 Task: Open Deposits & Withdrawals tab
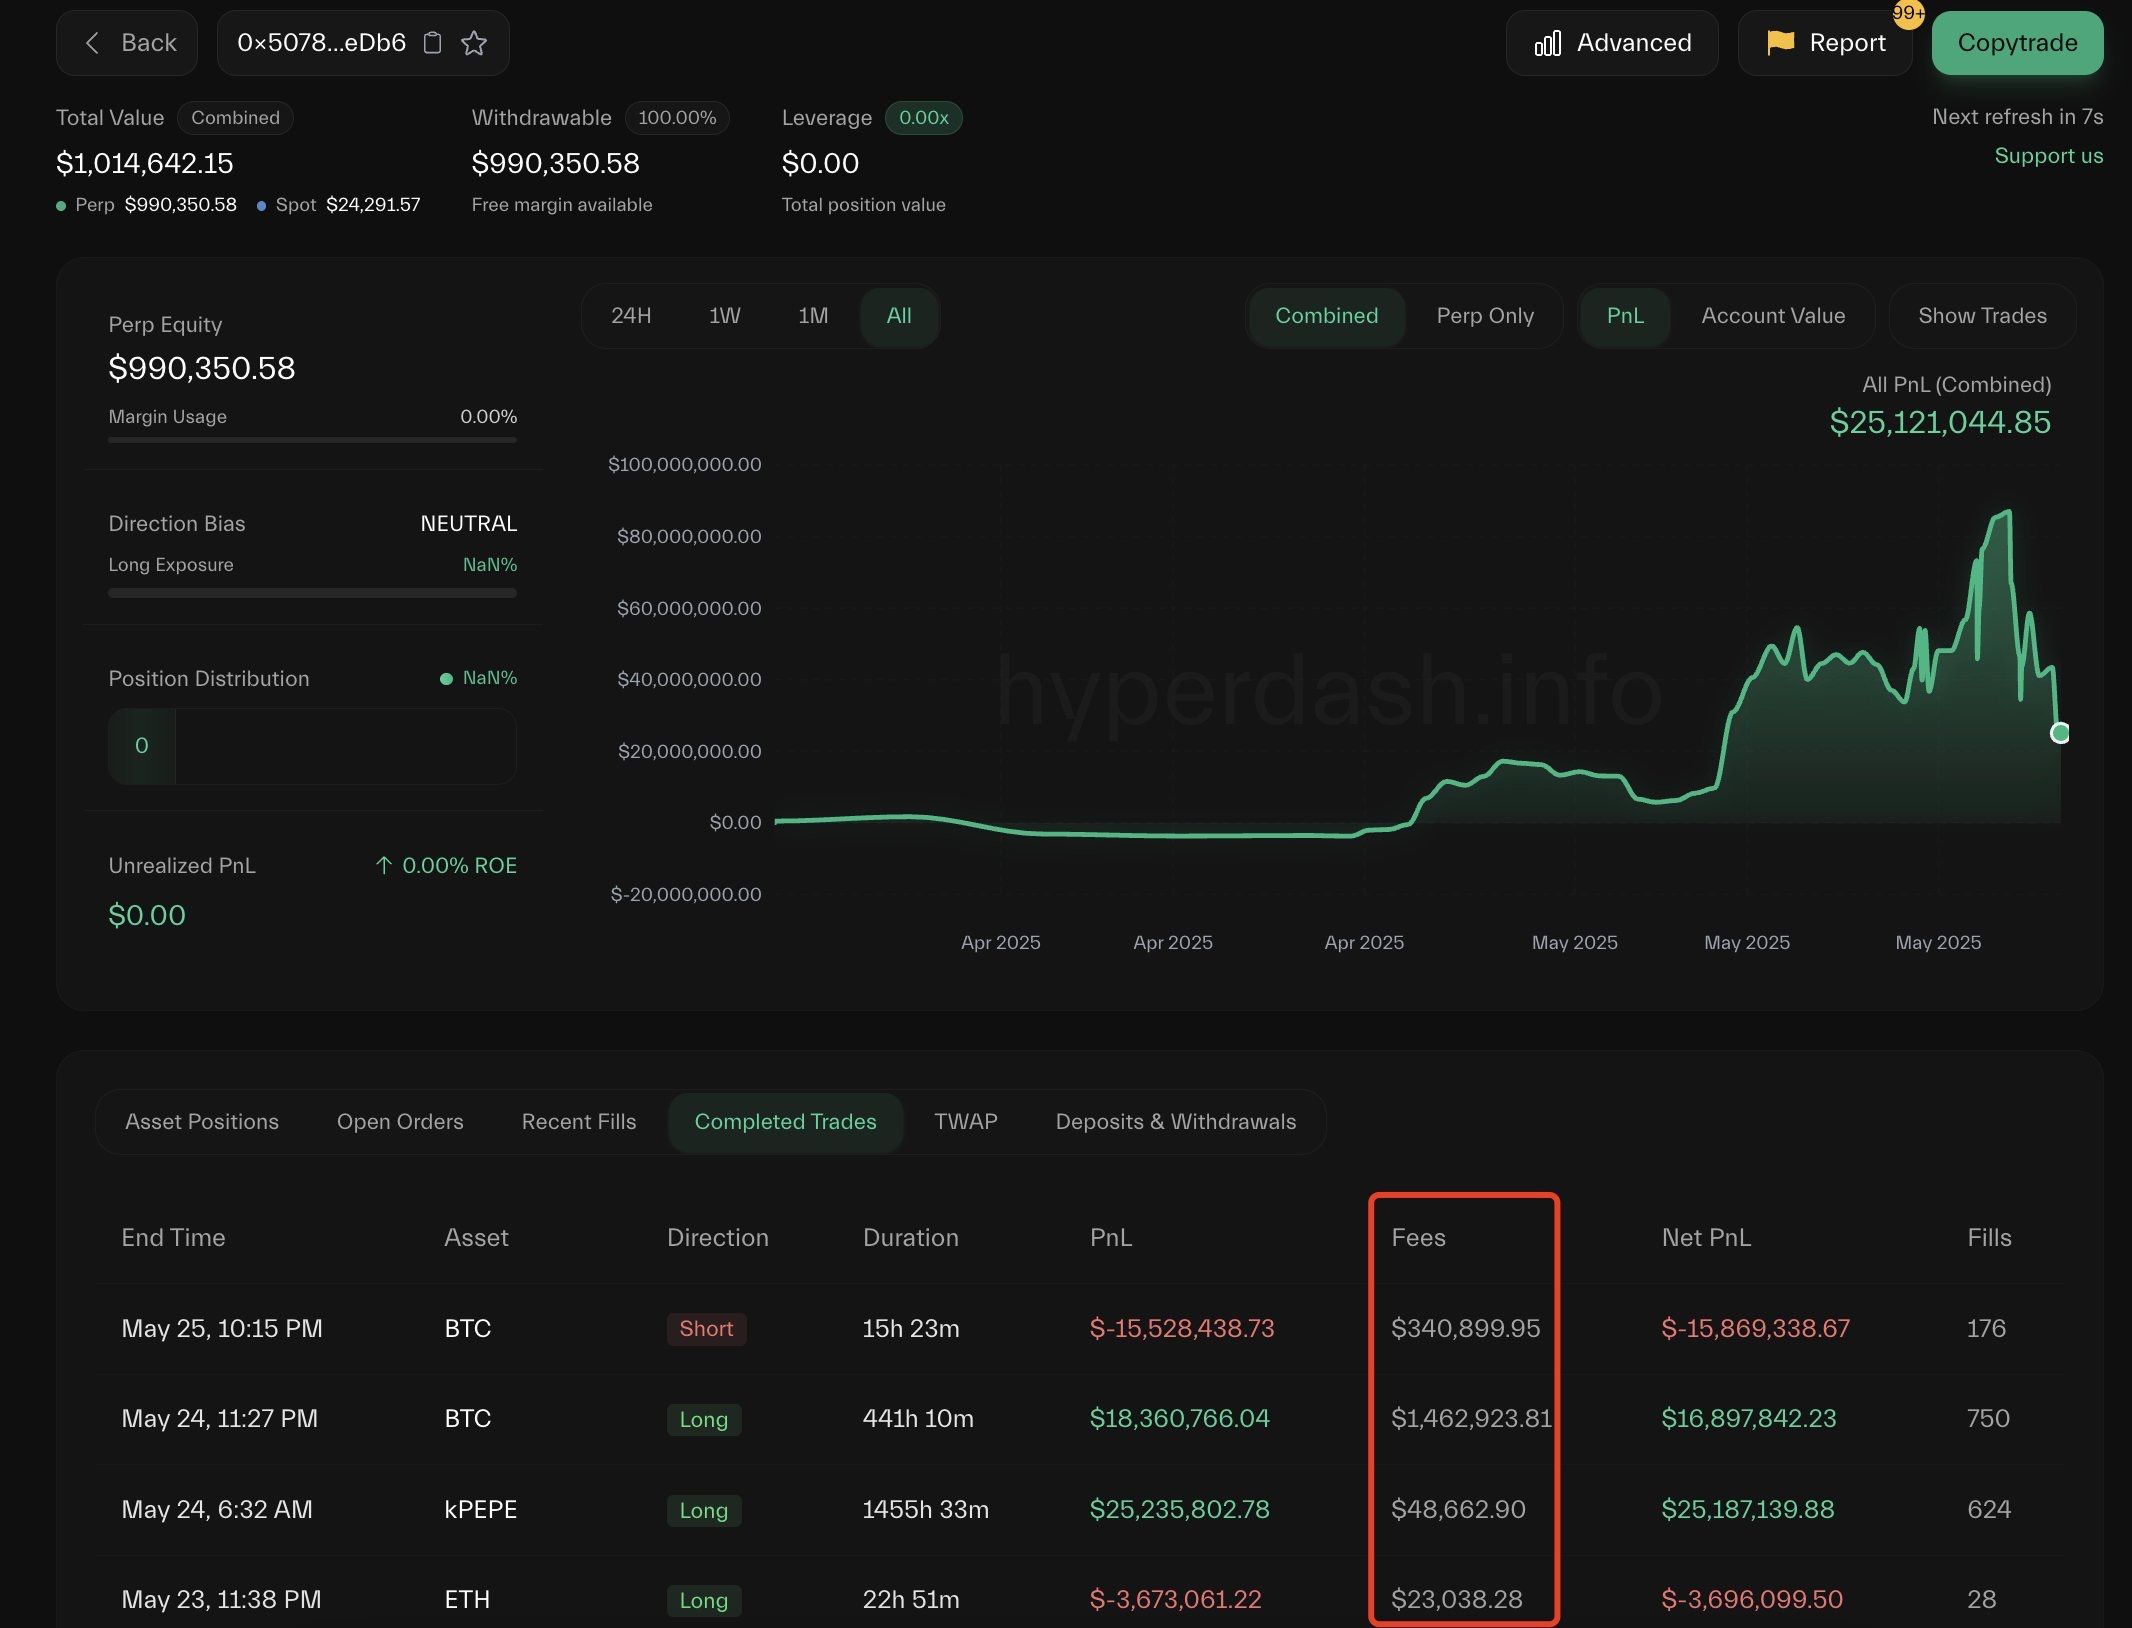pyautogui.click(x=1175, y=1122)
